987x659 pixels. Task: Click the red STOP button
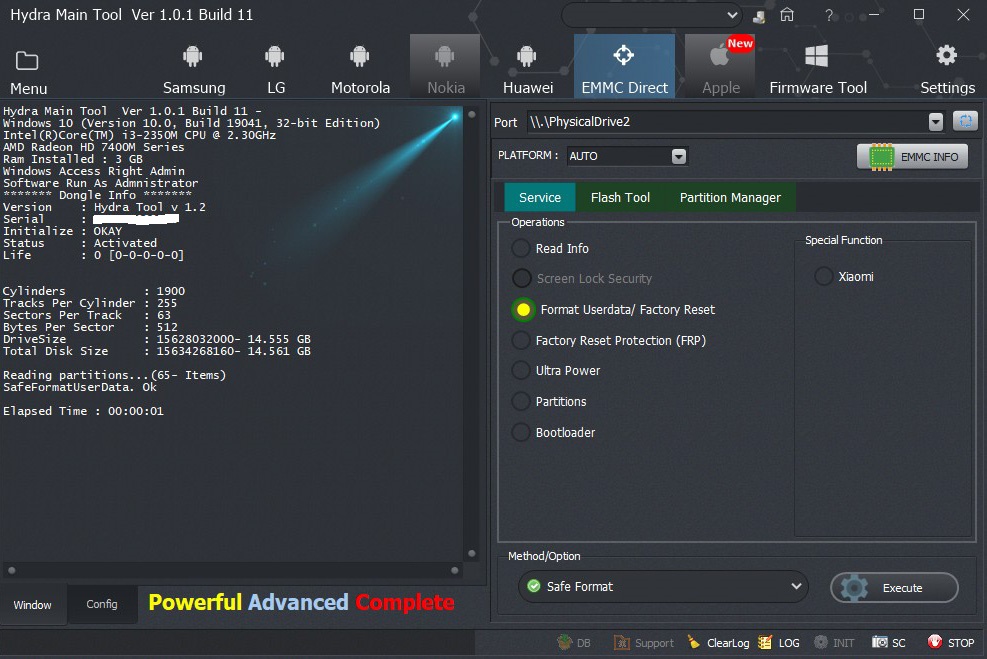click(x=950, y=643)
